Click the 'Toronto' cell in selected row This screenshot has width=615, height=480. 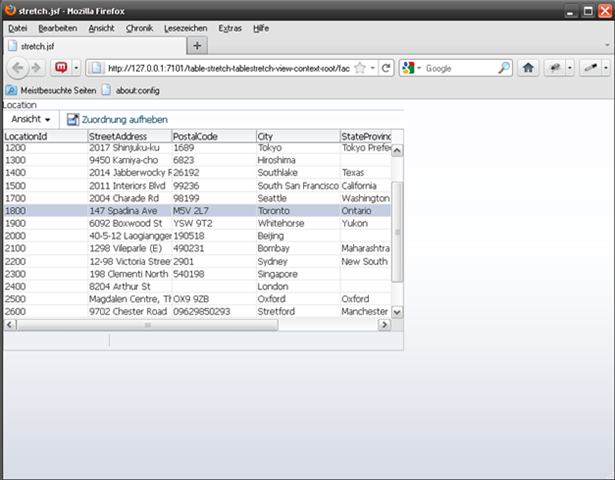coord(298,211)
